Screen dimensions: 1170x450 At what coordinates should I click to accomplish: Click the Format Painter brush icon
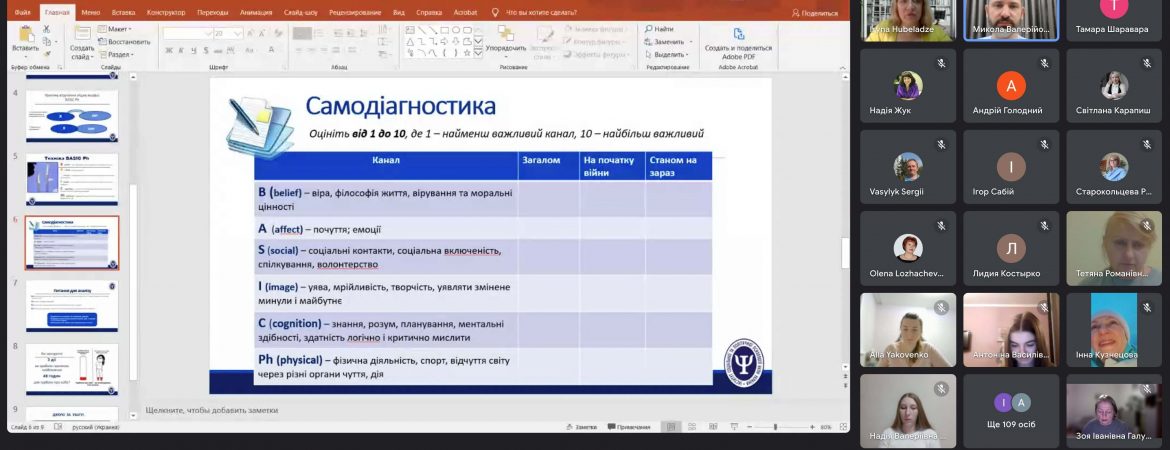pos(46,54)
